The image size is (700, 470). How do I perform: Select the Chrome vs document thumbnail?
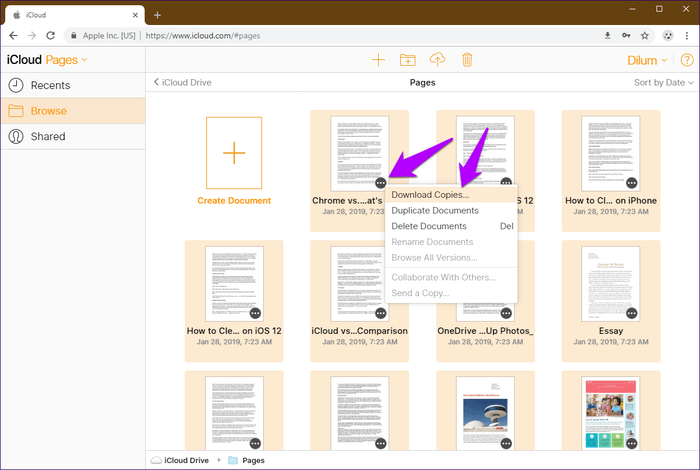(x=359, y=153)
